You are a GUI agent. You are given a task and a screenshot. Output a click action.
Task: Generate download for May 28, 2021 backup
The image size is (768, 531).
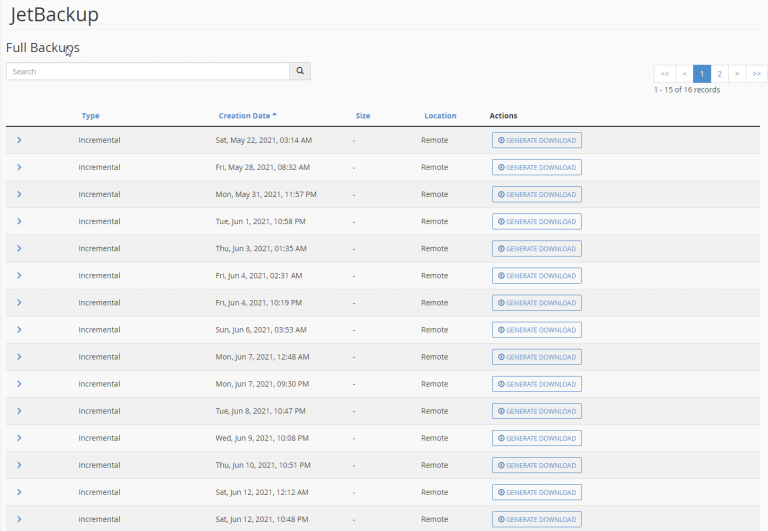pyautogui.click(x=536, y=167)
